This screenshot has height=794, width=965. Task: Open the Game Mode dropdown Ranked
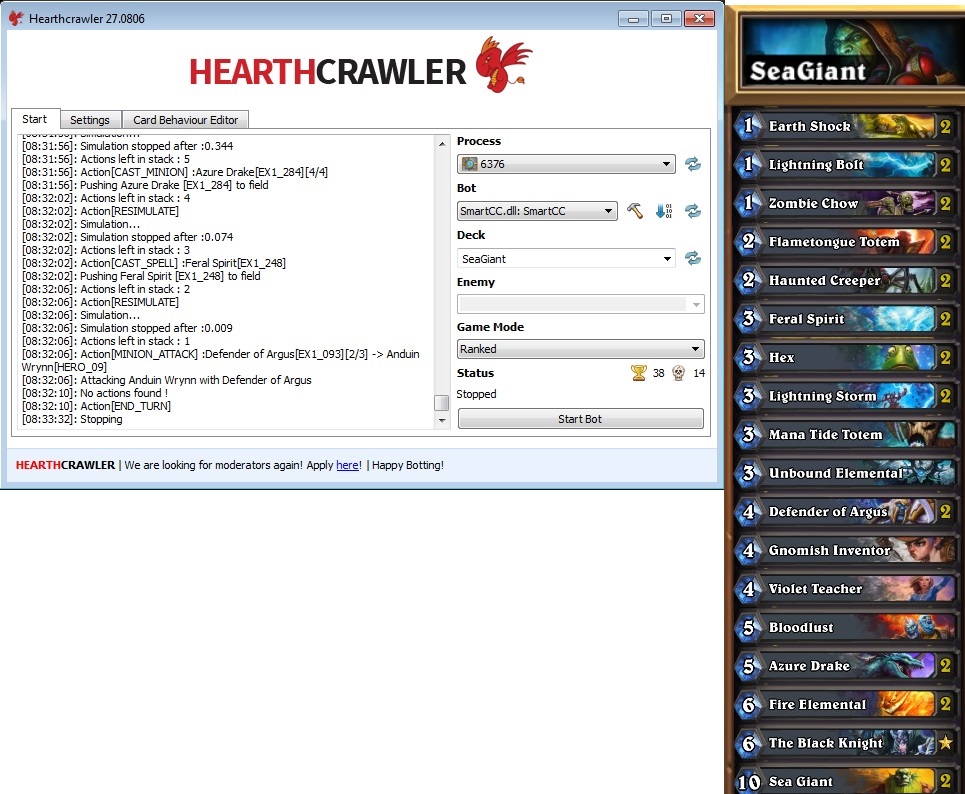click(580, 349)
